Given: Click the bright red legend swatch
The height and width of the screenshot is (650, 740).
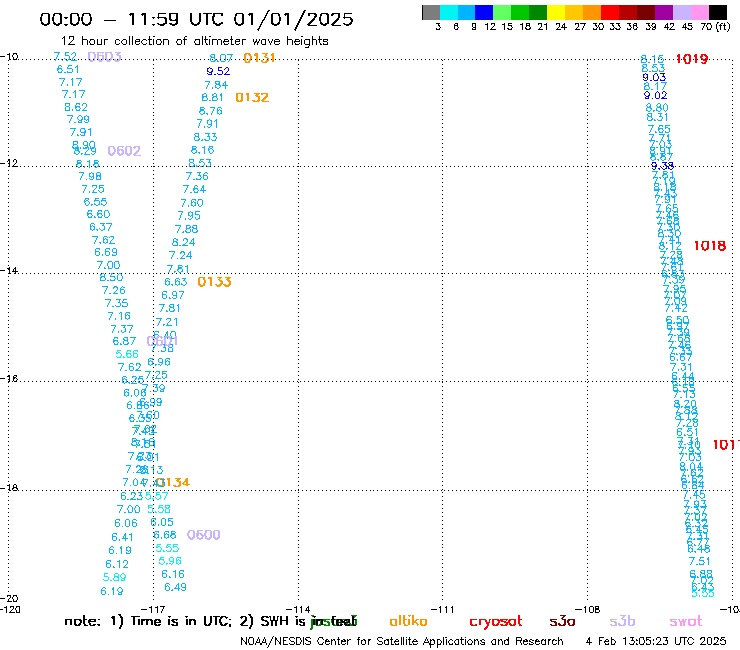Looking at the screenshot, I should click(610, 13).
